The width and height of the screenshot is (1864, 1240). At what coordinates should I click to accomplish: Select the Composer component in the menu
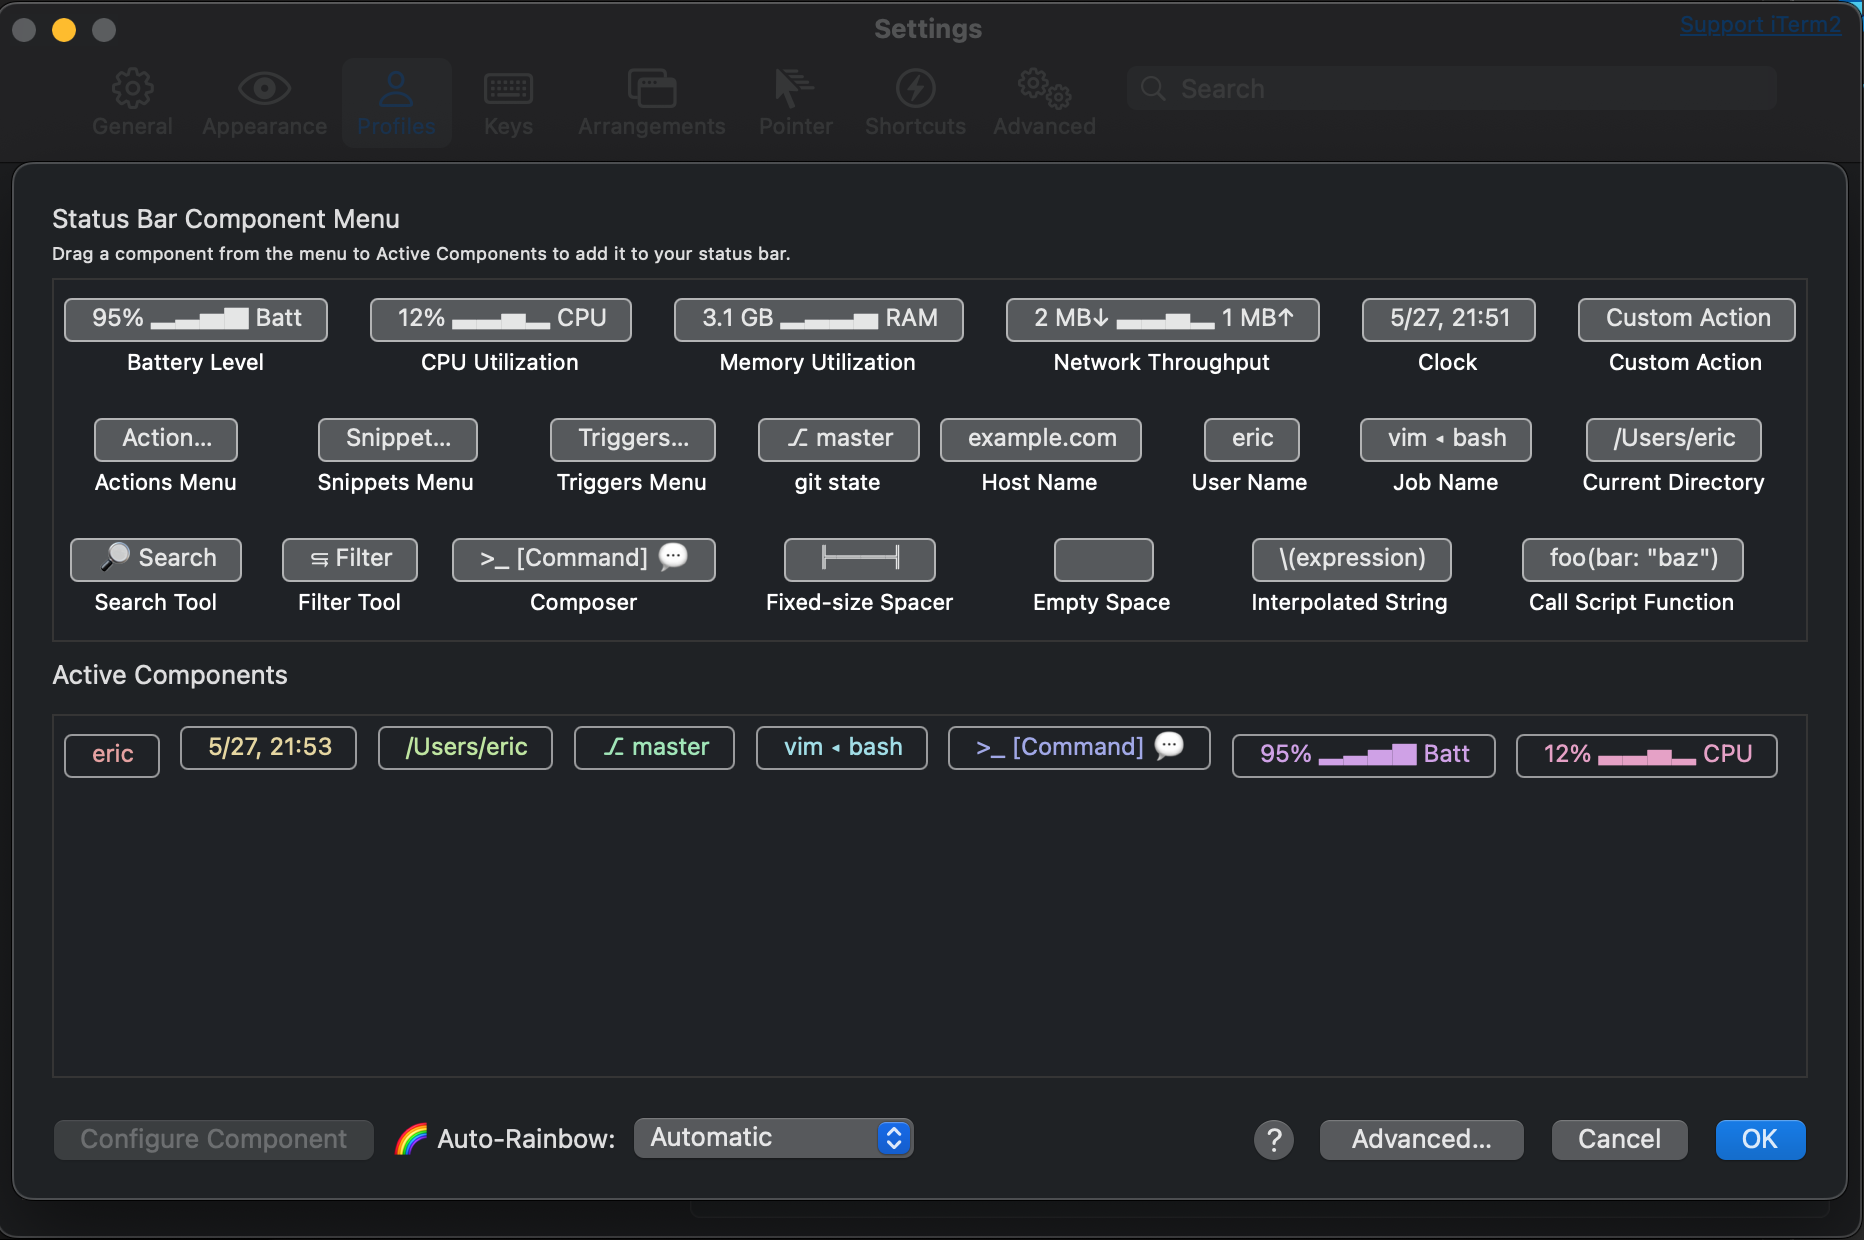coord(583,559)
